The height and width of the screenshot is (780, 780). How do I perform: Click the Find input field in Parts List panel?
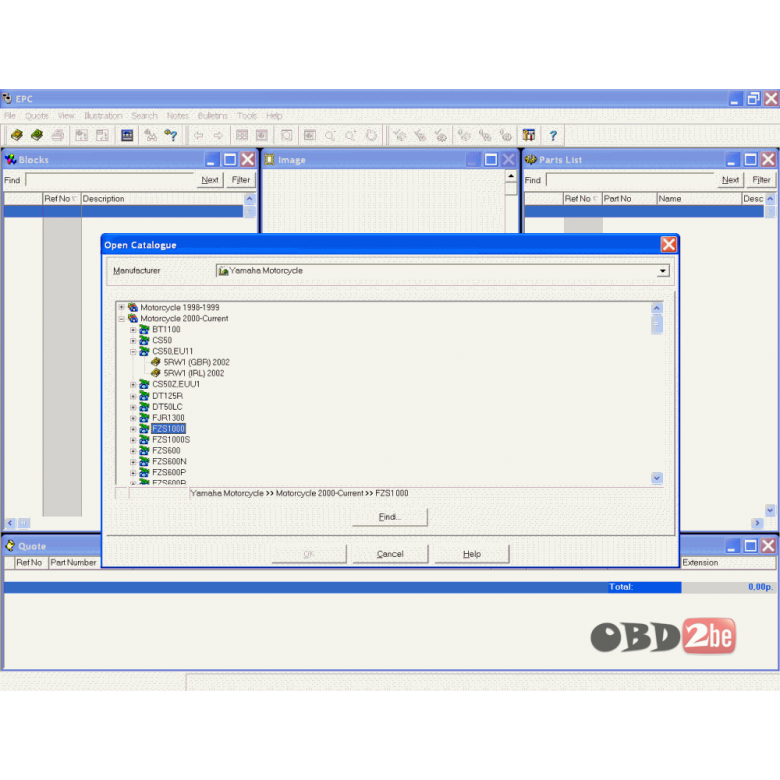point(630,180)
